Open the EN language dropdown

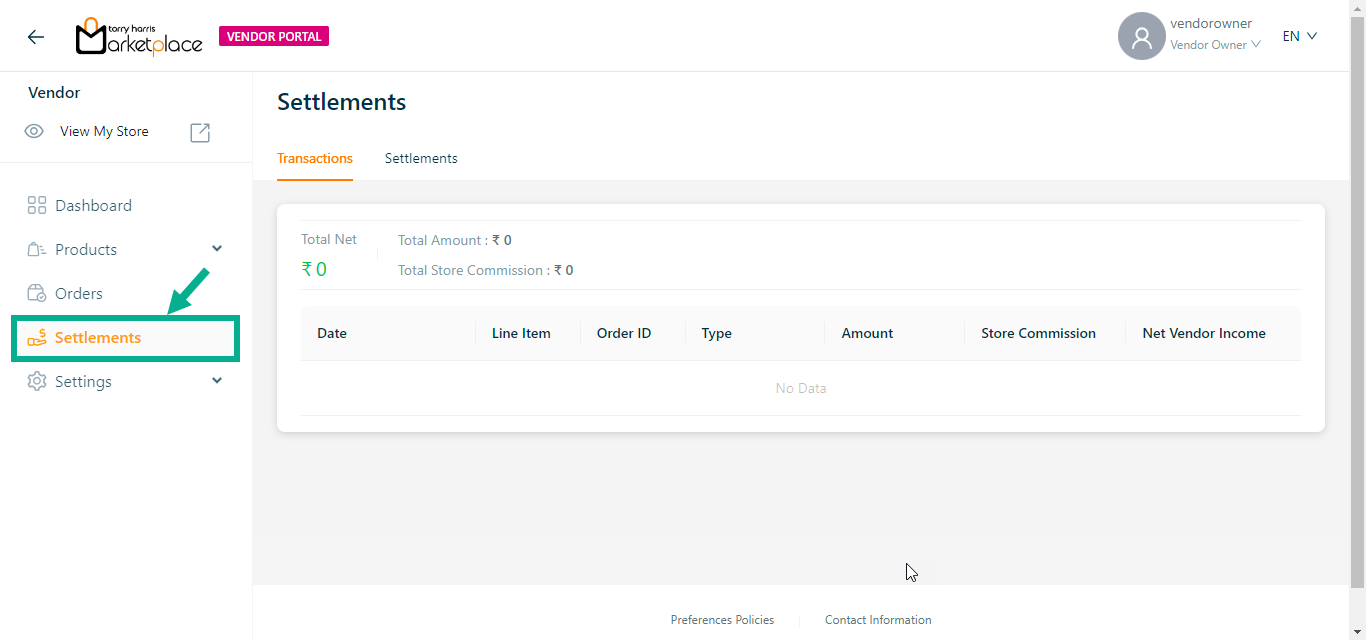click(1300, 36)
